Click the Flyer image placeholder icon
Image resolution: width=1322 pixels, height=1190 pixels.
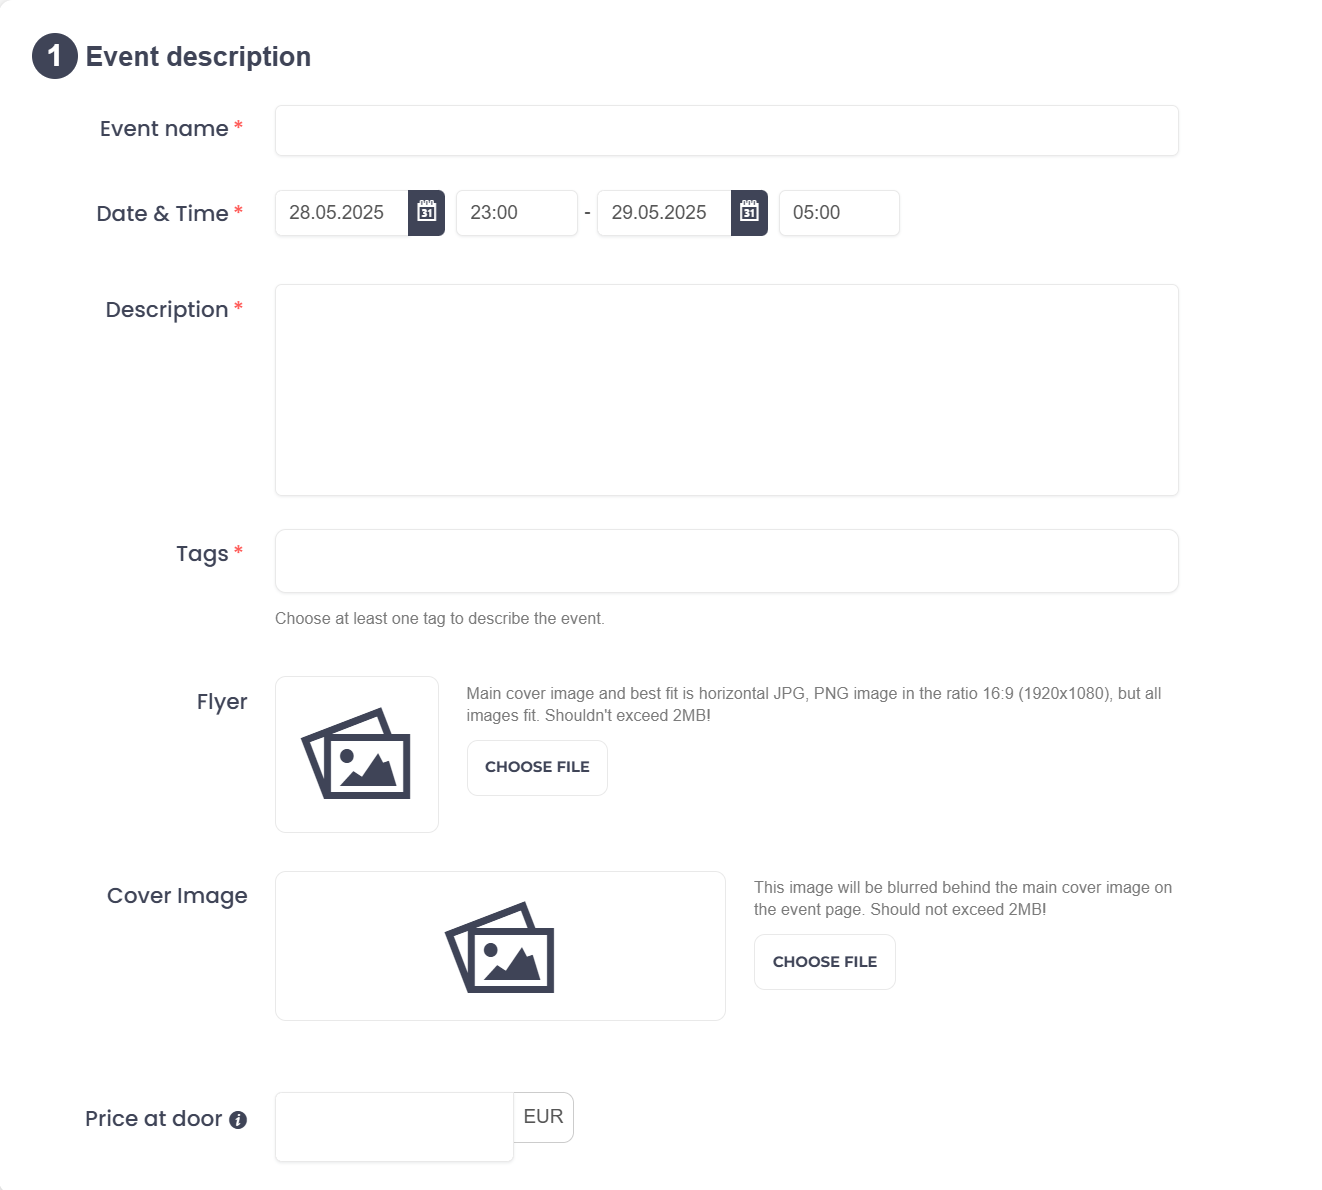coord(357,754)
